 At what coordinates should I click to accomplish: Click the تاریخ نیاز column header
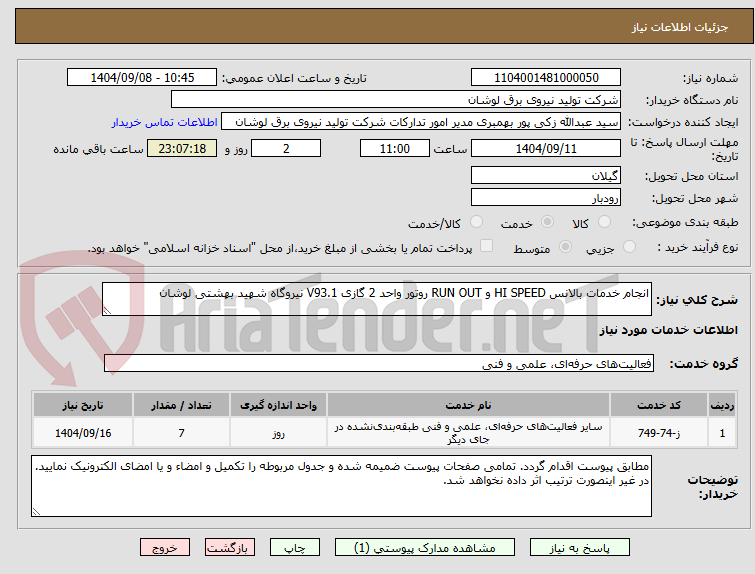click(83, 405)
